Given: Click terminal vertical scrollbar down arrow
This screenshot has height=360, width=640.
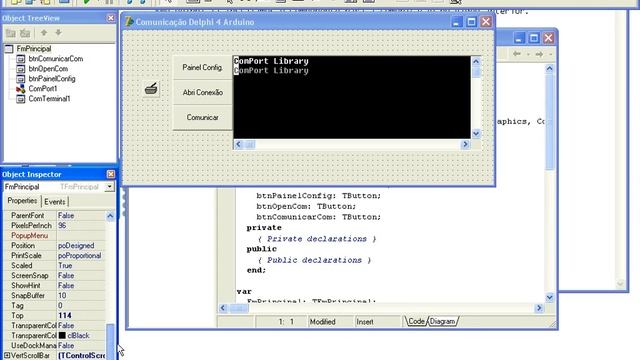Looking at the screenshot, I should click(x=476, y=133).
